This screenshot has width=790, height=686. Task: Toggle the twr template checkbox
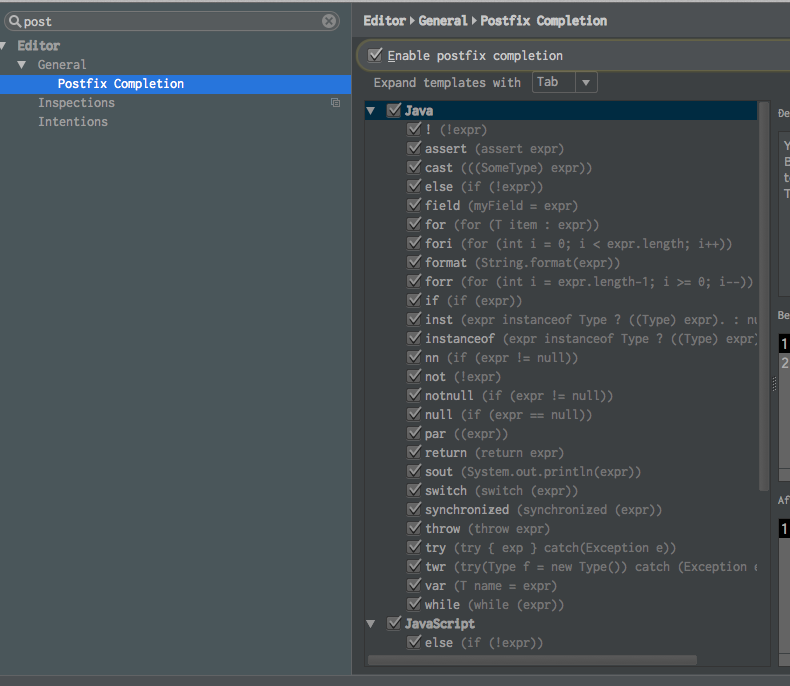point(414,566)
